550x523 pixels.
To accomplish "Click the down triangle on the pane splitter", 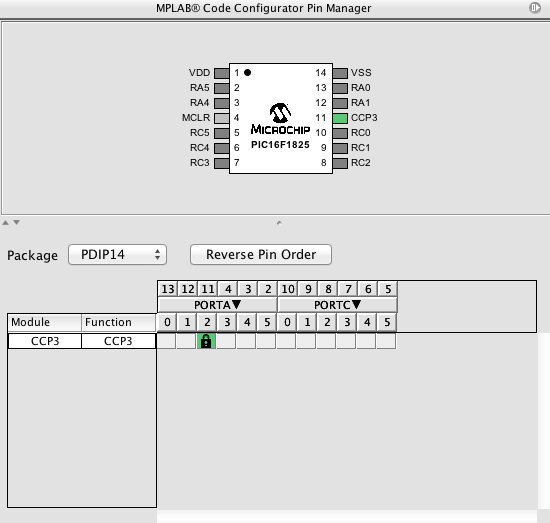I will click(16, 222).
